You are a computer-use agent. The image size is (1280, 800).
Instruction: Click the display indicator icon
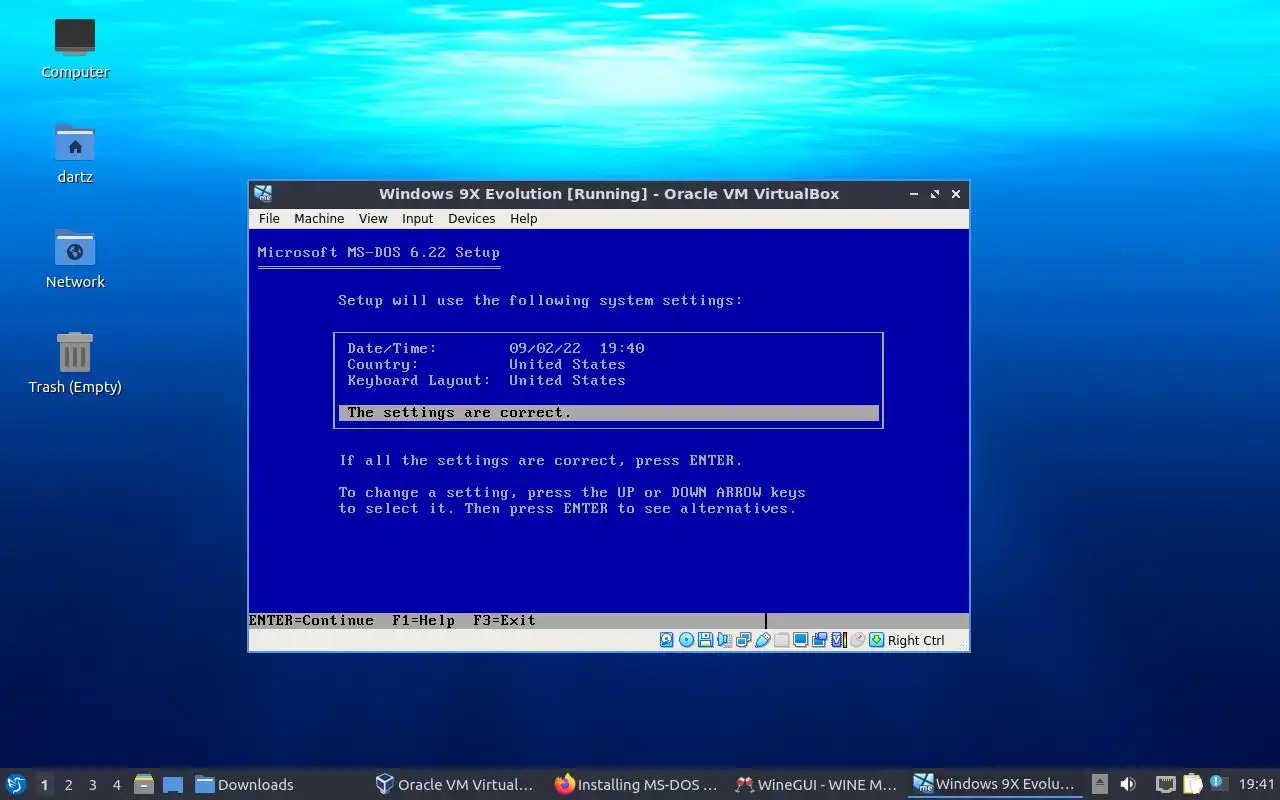point(800,640)
